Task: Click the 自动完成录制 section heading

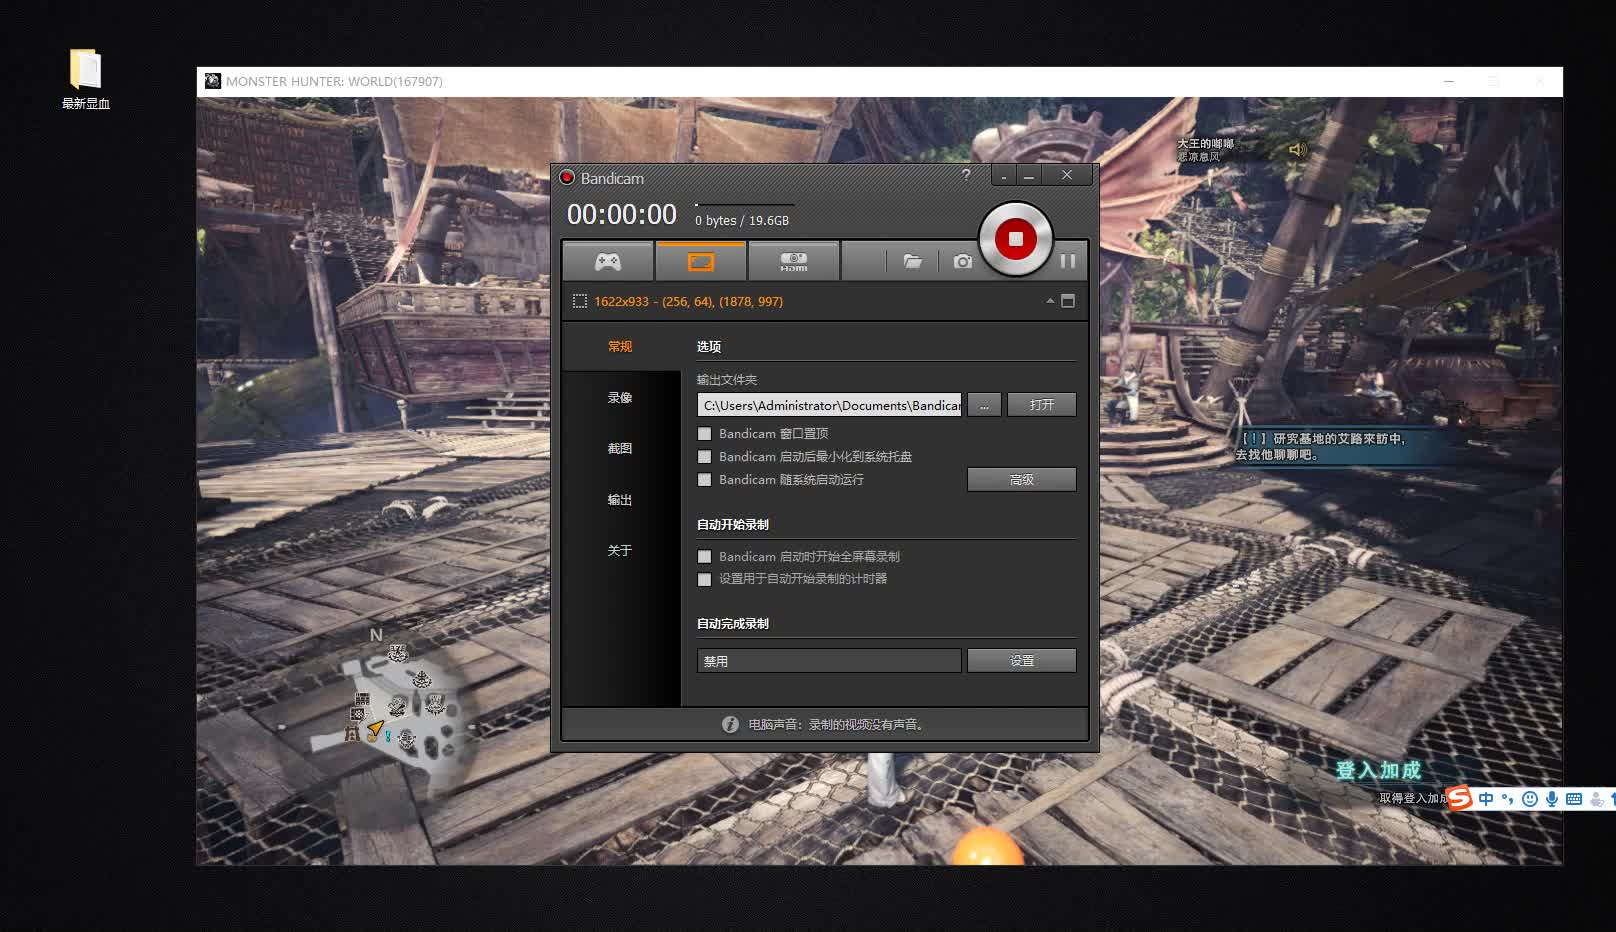Action: [732, 623]
